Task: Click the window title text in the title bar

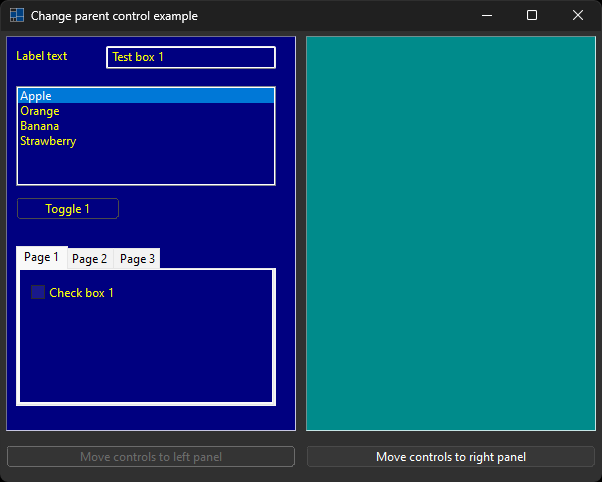Action: coord(114,16)
